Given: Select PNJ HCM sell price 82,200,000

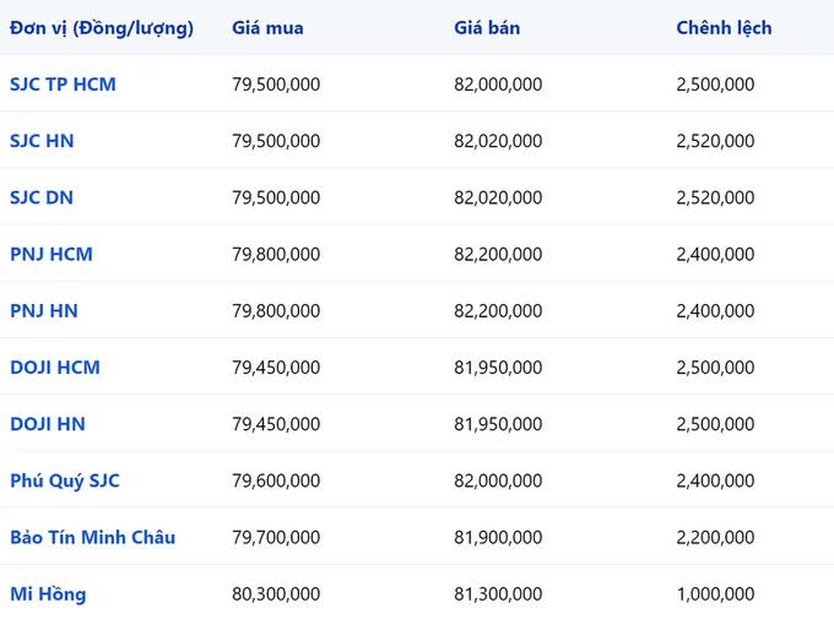Looking at the screenshot, I should pos(498,254).
